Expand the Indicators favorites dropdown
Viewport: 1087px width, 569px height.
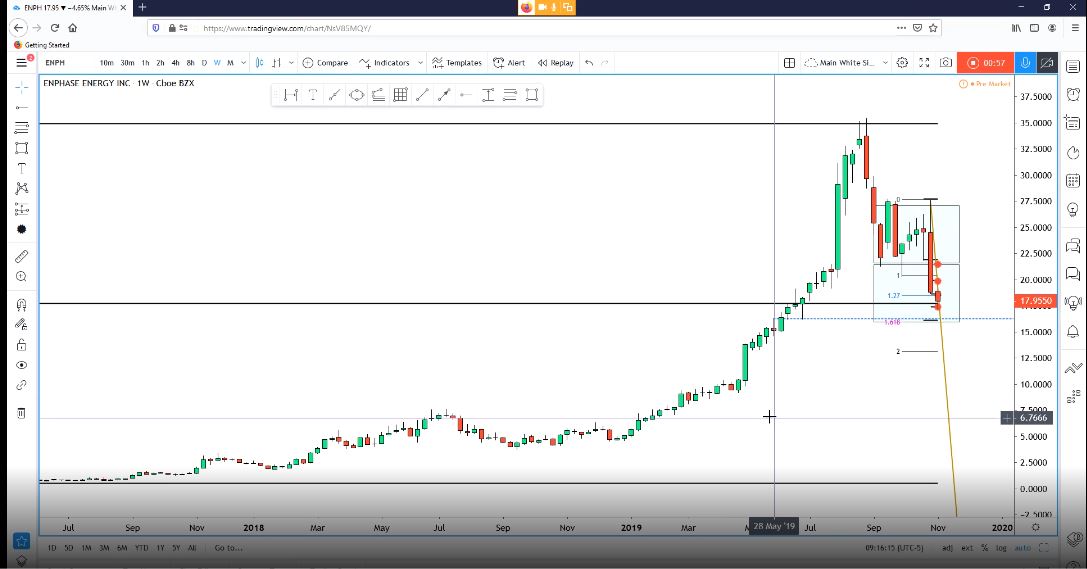[x=420, y=62]
